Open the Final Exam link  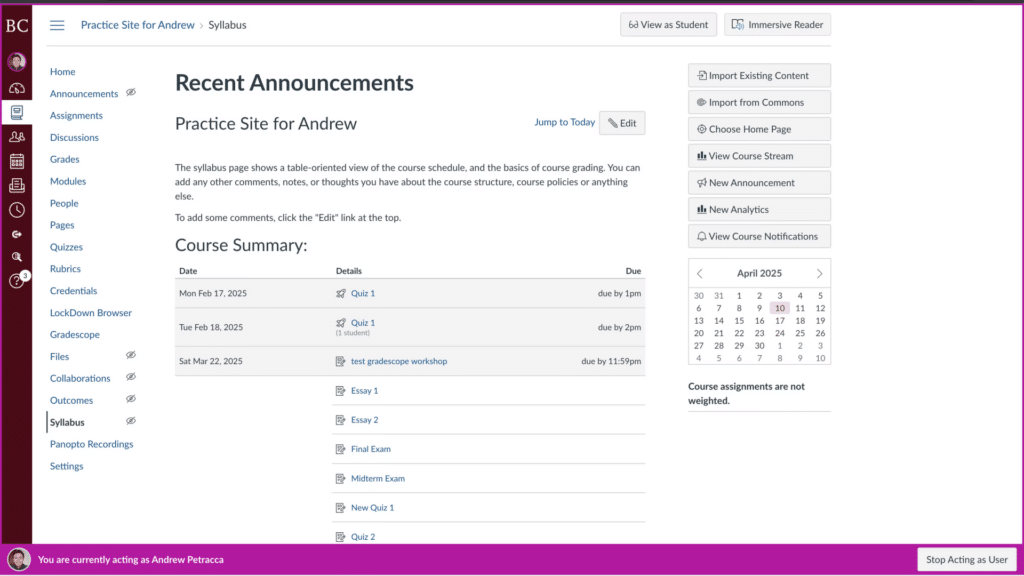[x=370, y=449]
